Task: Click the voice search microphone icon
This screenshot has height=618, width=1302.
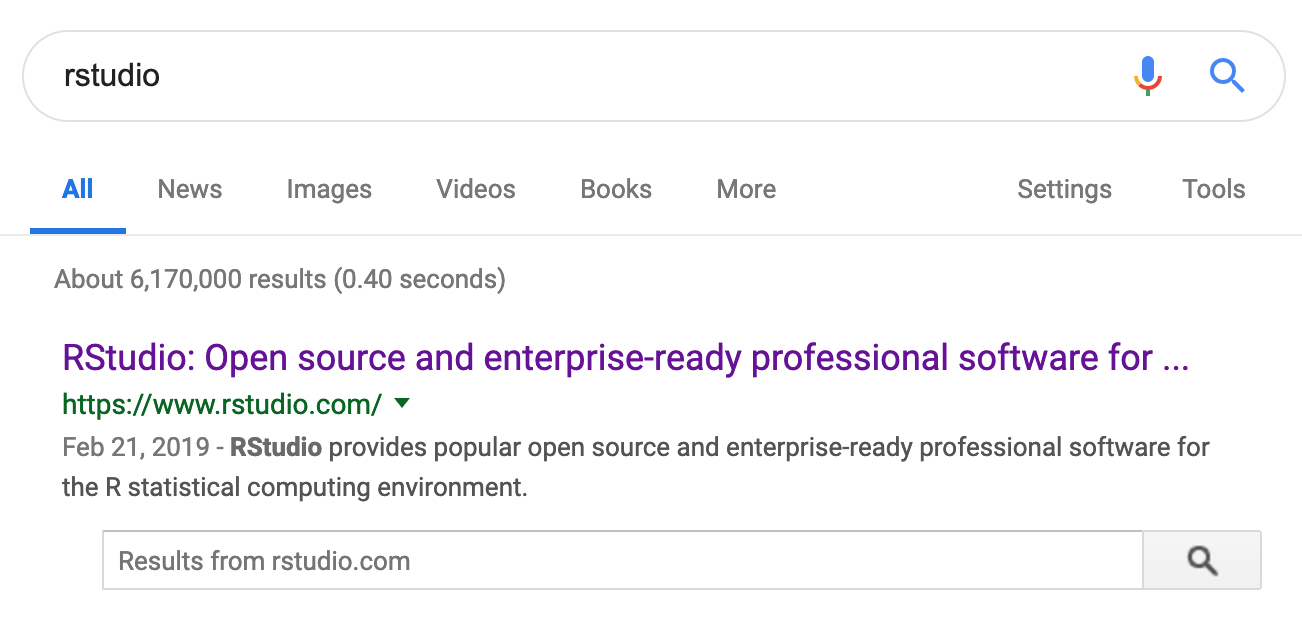Action: [x=1147, y=75]
